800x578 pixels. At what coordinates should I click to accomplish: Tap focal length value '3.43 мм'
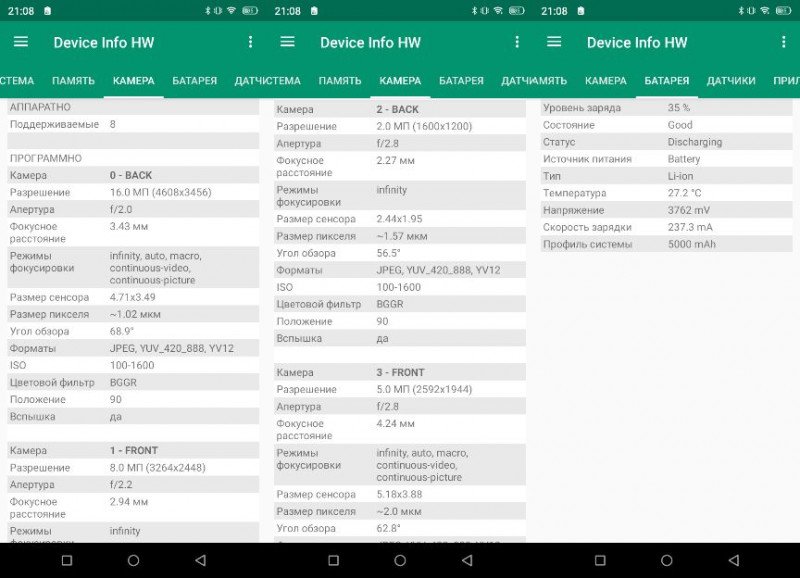coord(129,226)
